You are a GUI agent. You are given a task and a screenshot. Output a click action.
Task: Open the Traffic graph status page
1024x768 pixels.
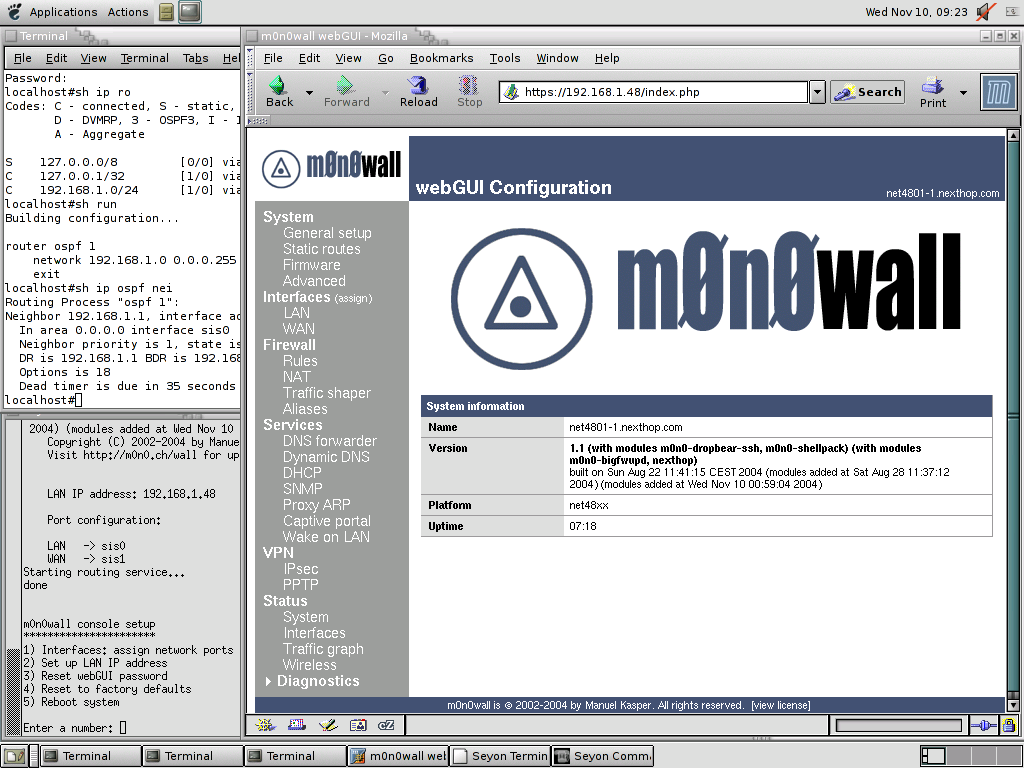323,649
